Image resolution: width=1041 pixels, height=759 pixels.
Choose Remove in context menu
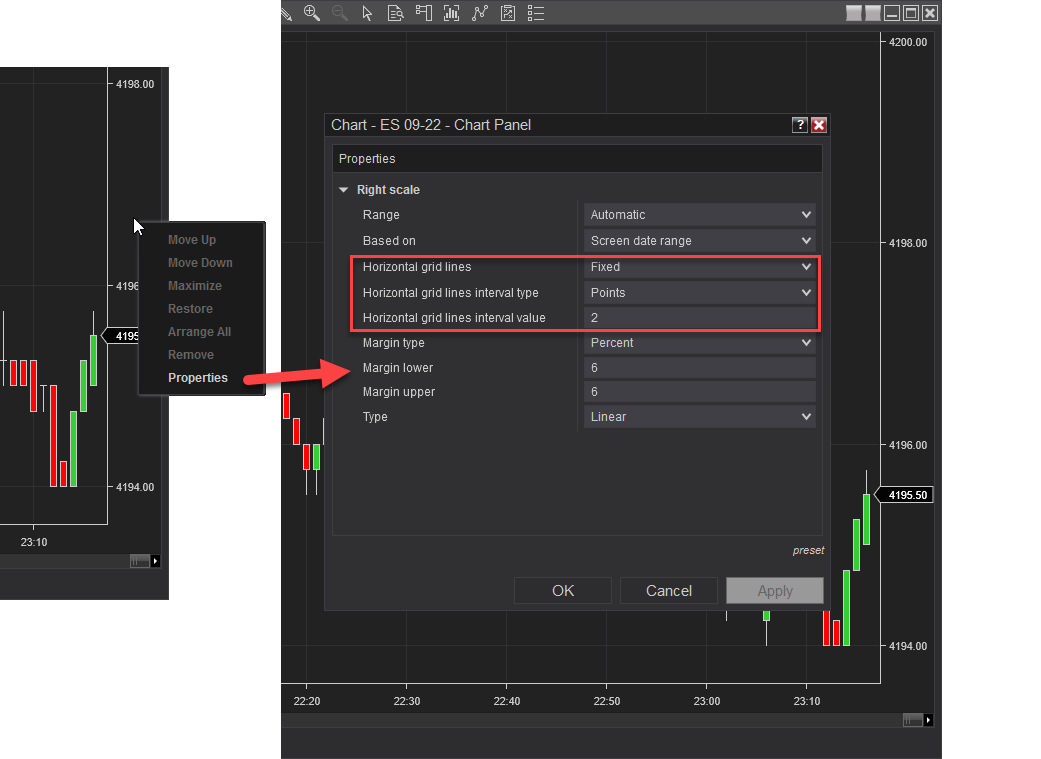click(191, 355)
